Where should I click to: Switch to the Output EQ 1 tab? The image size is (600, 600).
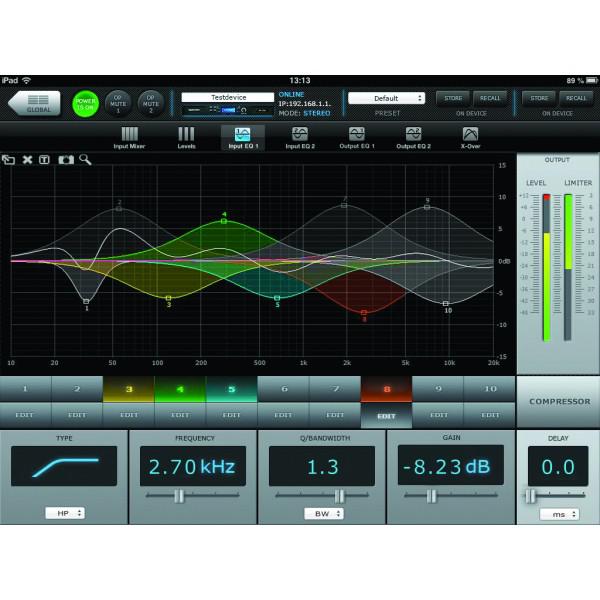357,138
